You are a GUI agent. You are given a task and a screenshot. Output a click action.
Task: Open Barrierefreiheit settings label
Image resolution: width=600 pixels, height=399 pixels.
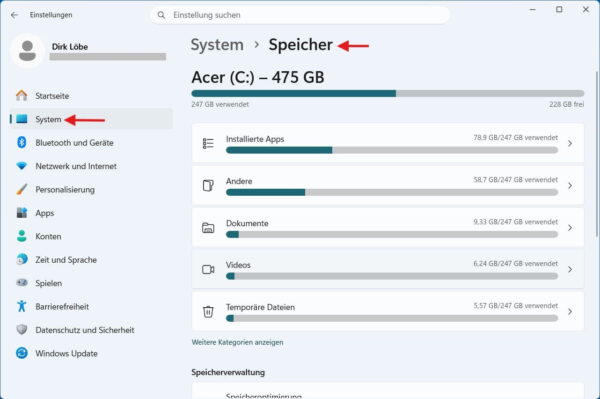[62, 306]
